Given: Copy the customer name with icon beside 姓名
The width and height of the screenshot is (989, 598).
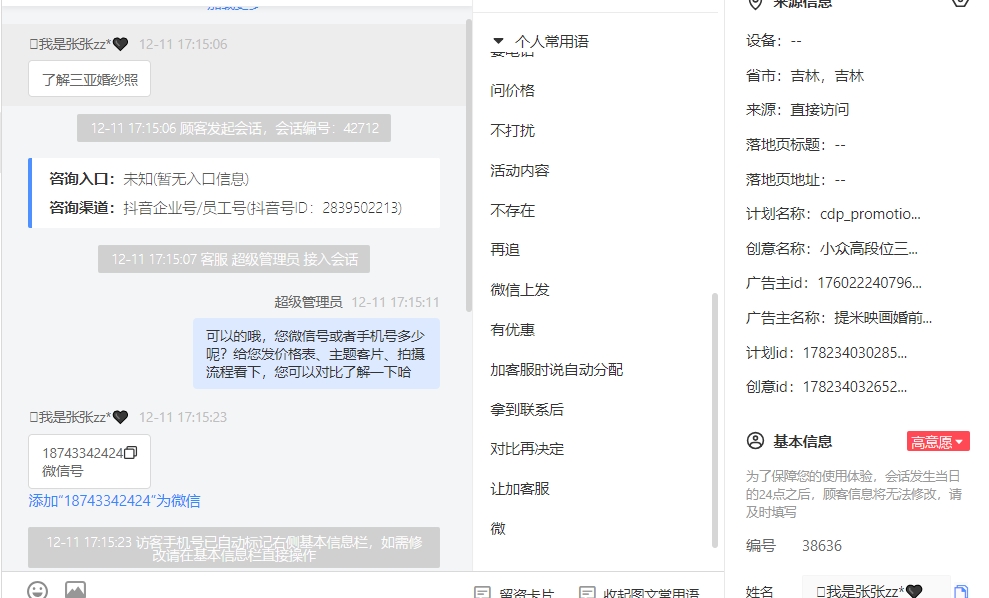Looking at the screenshot, I should pos(960,592).
